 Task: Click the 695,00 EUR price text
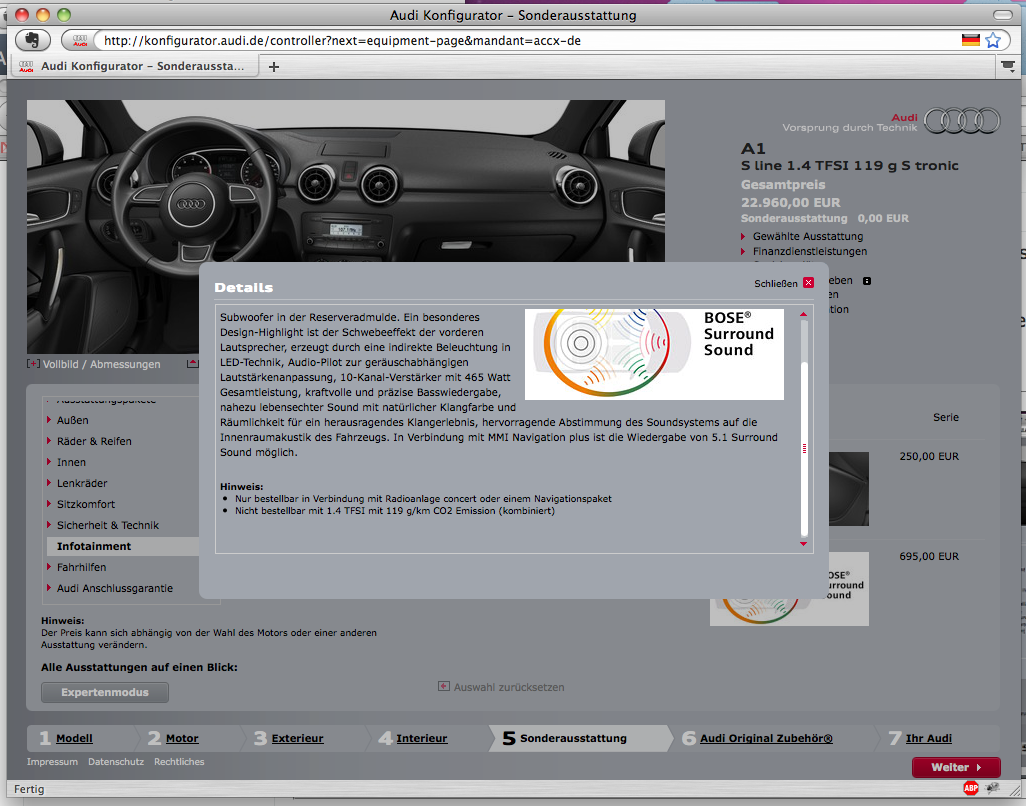[x=929, y=556]
